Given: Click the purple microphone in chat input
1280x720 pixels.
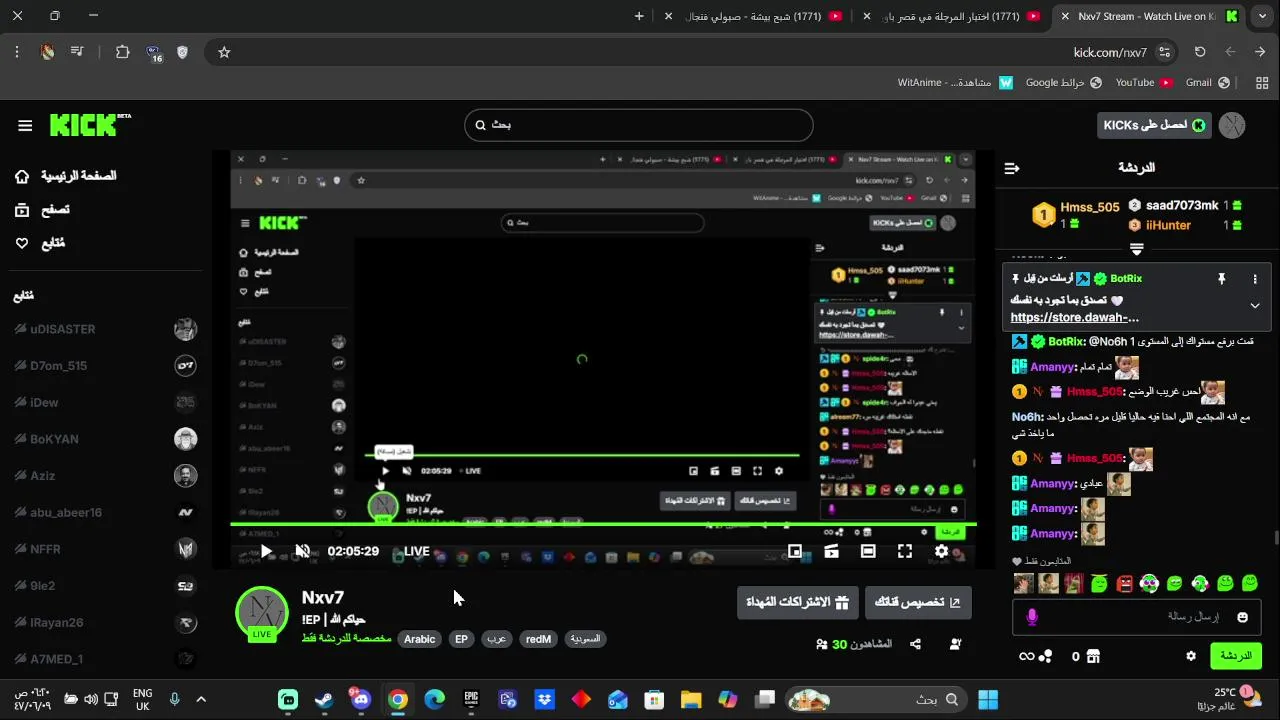Looking at the screenshot, I should (x=1033, y=617).
